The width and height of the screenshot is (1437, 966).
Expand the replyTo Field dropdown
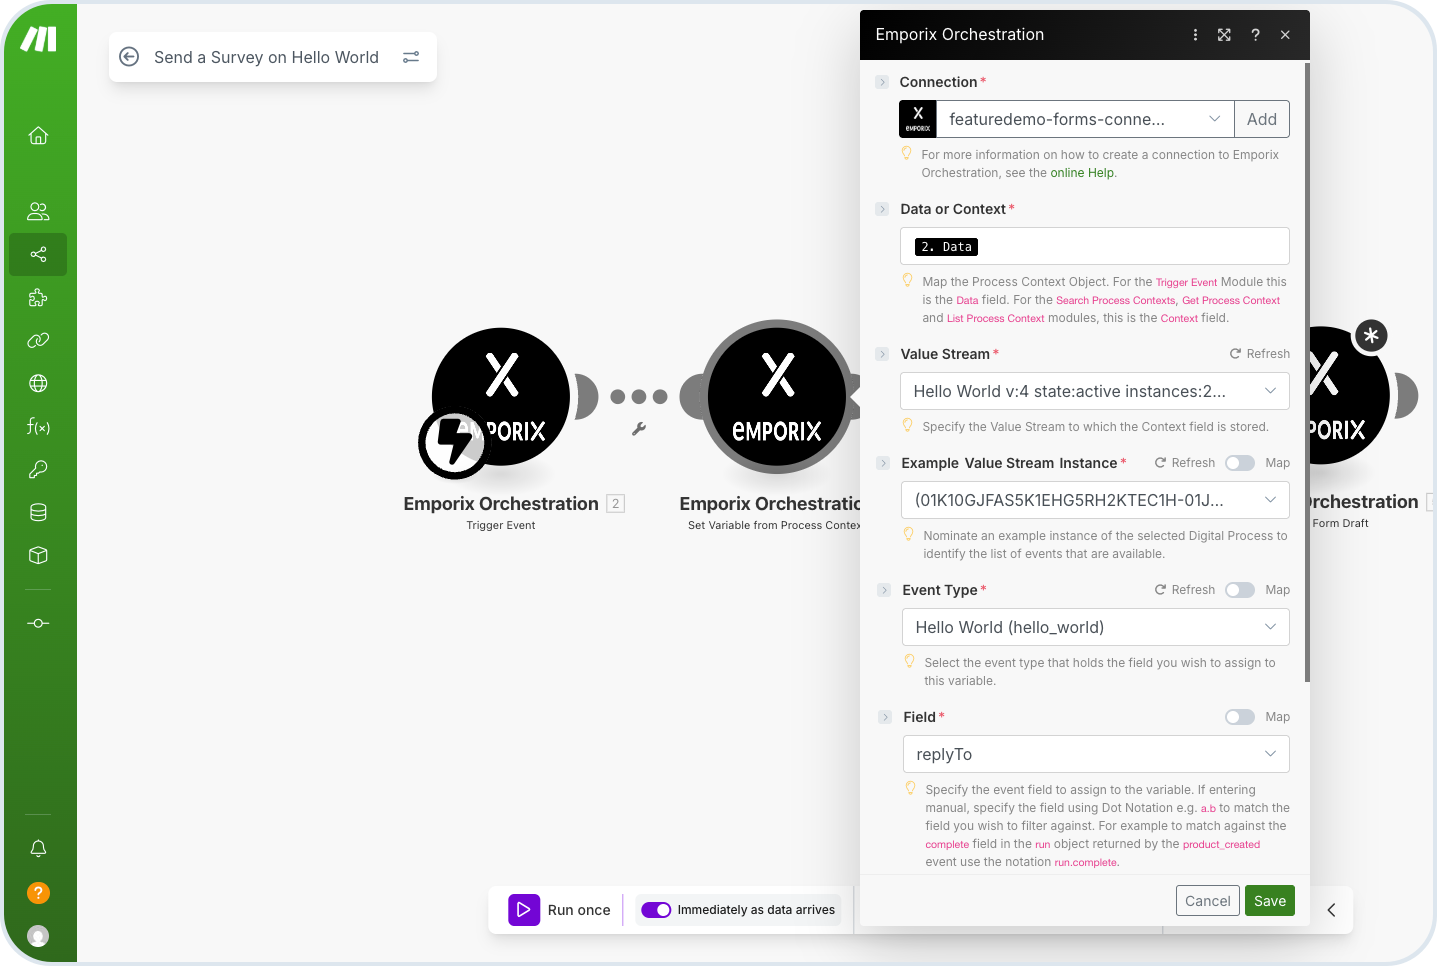pyautogui.click(x=1095, y=754)
